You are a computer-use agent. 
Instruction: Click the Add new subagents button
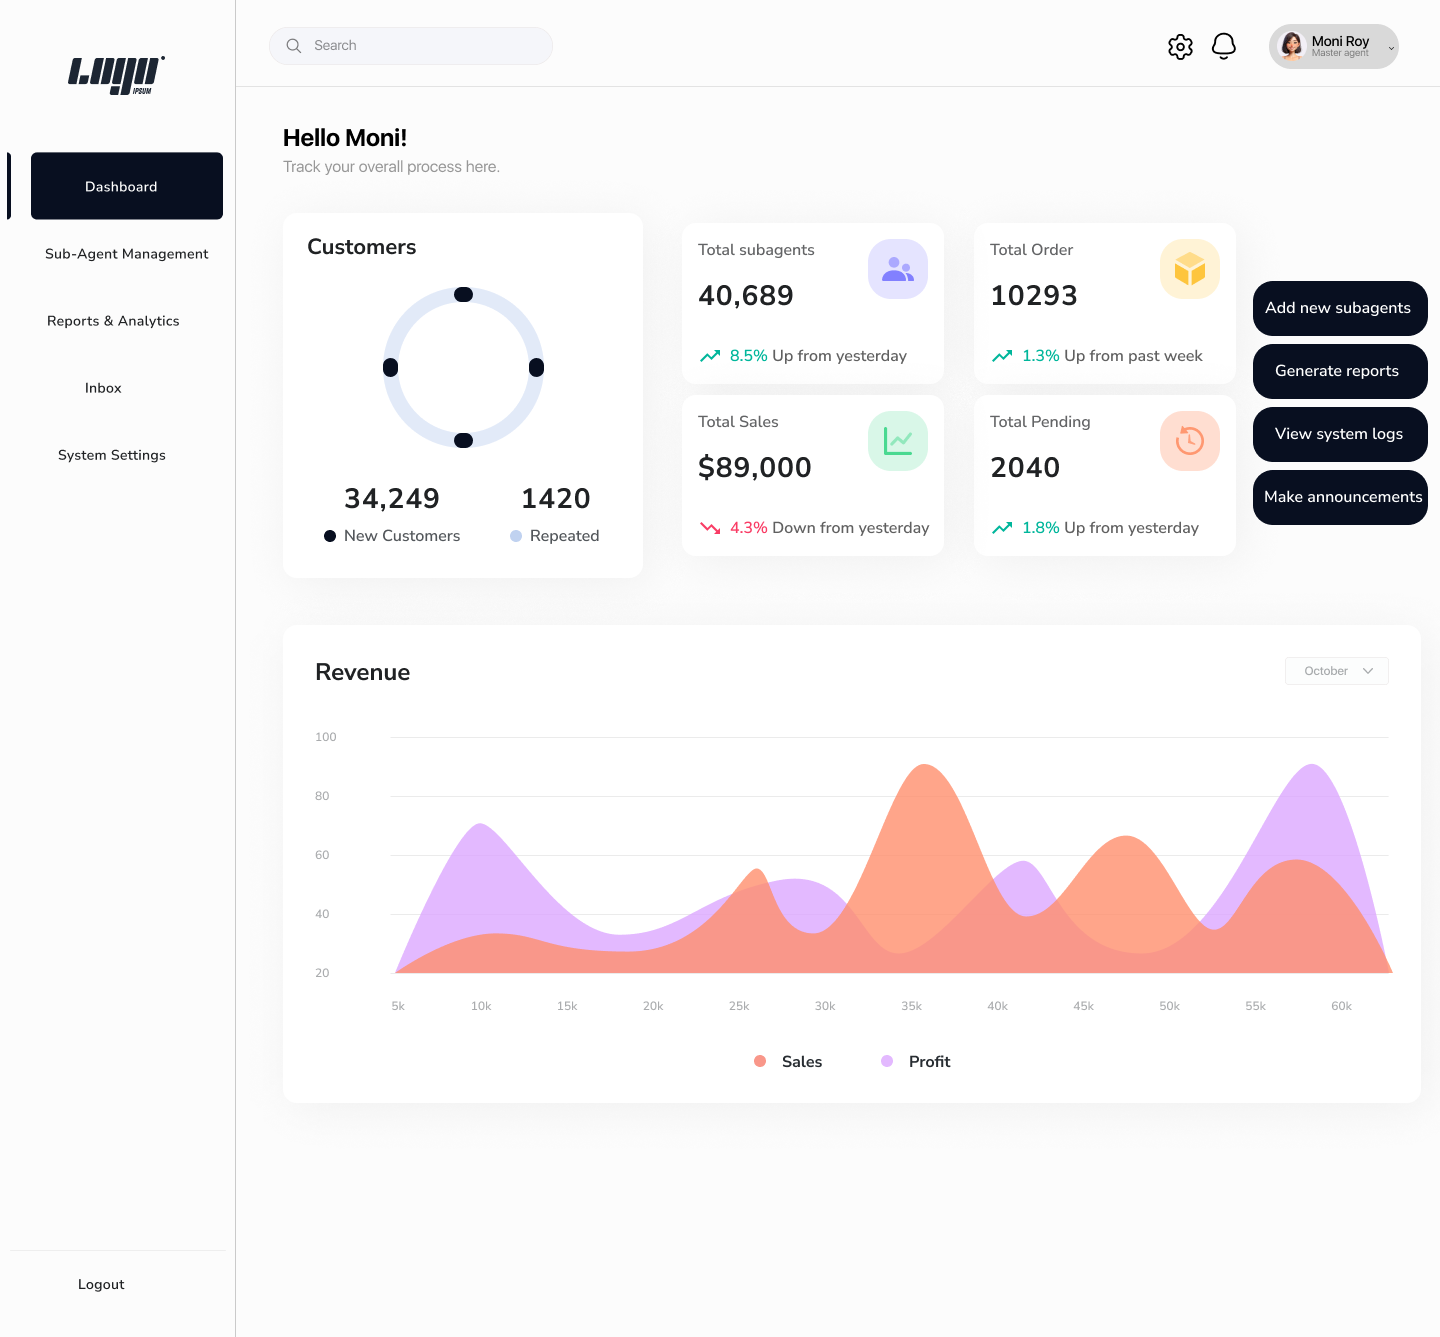pyautogui.click(x=1340, y=308)
